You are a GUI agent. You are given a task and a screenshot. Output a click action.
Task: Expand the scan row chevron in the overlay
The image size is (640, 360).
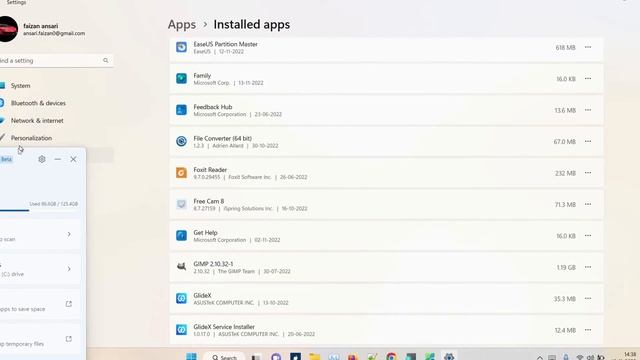(69, 234)
